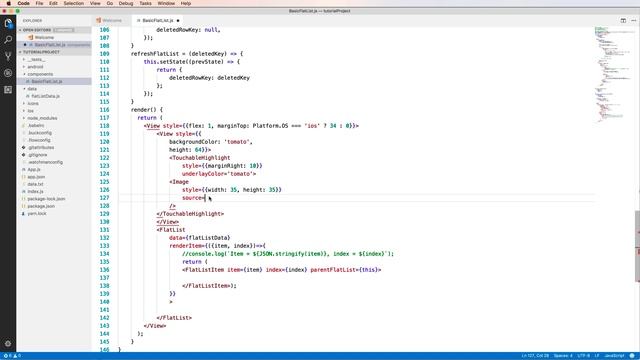Open the Window menu

pyautogui.click(x=166, y=3)
